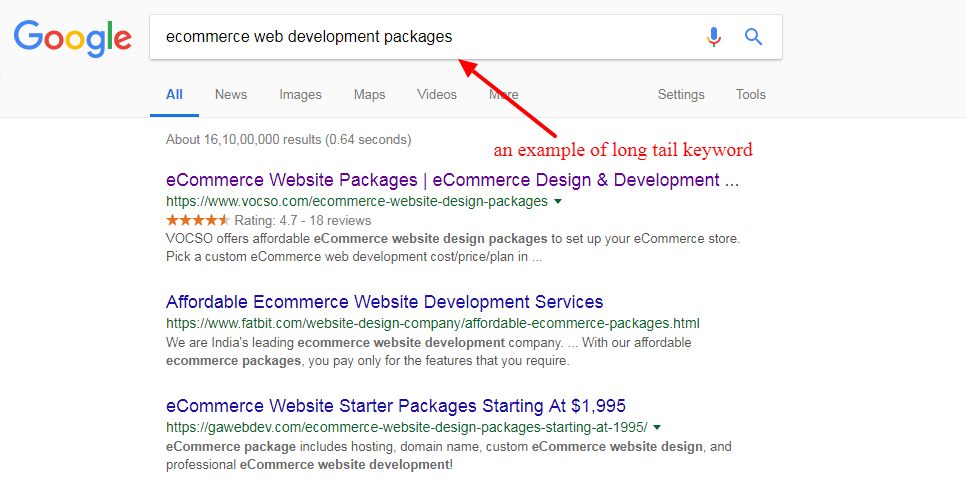Click 'Rating: 4.7 - 18 reviews' text
The height and width of the screenshot is (491, 967).
[x=303, y=220]
